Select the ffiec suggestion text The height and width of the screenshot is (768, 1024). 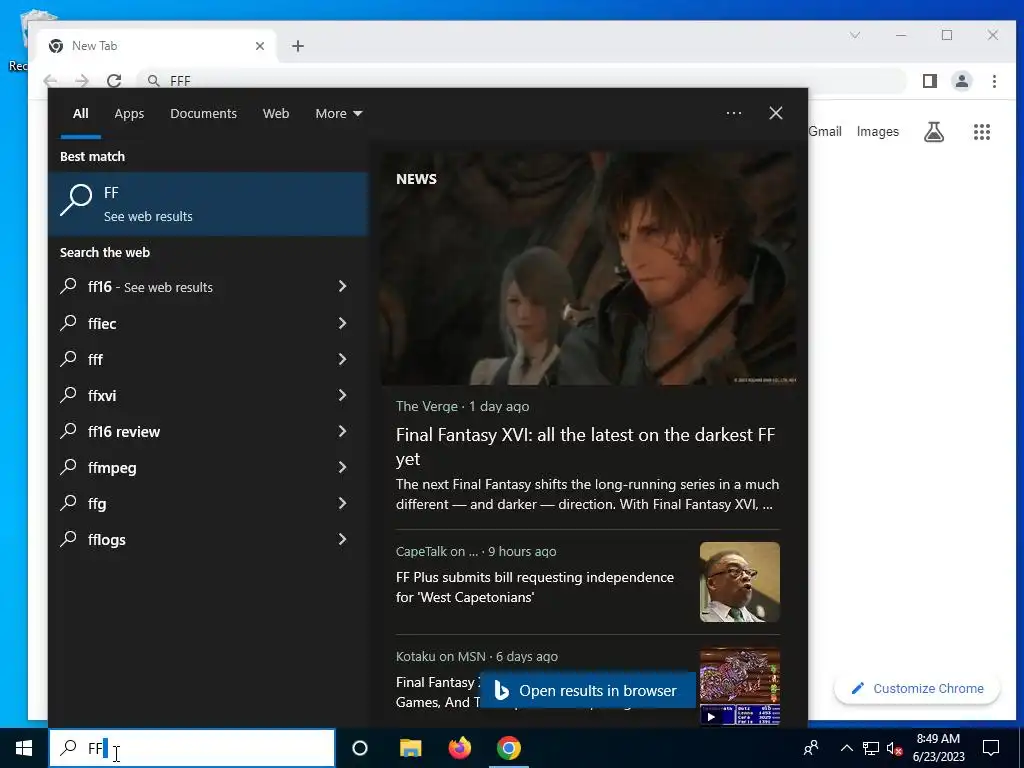(102, 323)
